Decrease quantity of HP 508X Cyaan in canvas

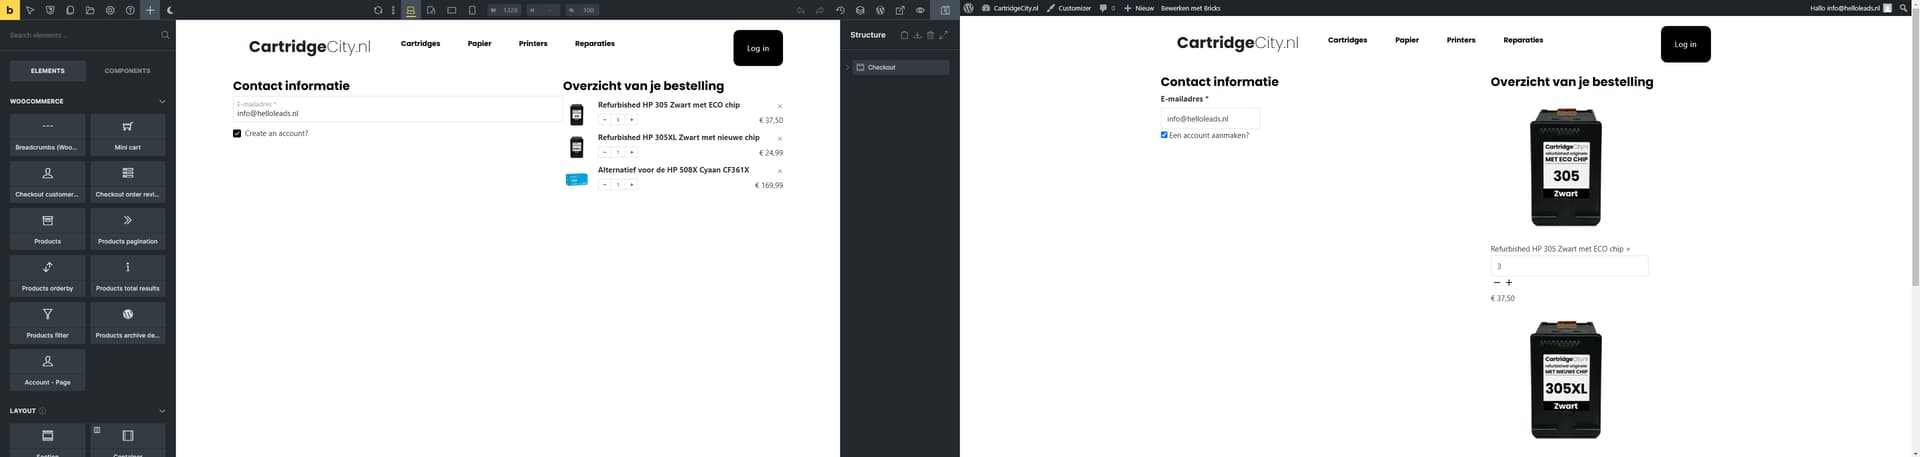604,185
